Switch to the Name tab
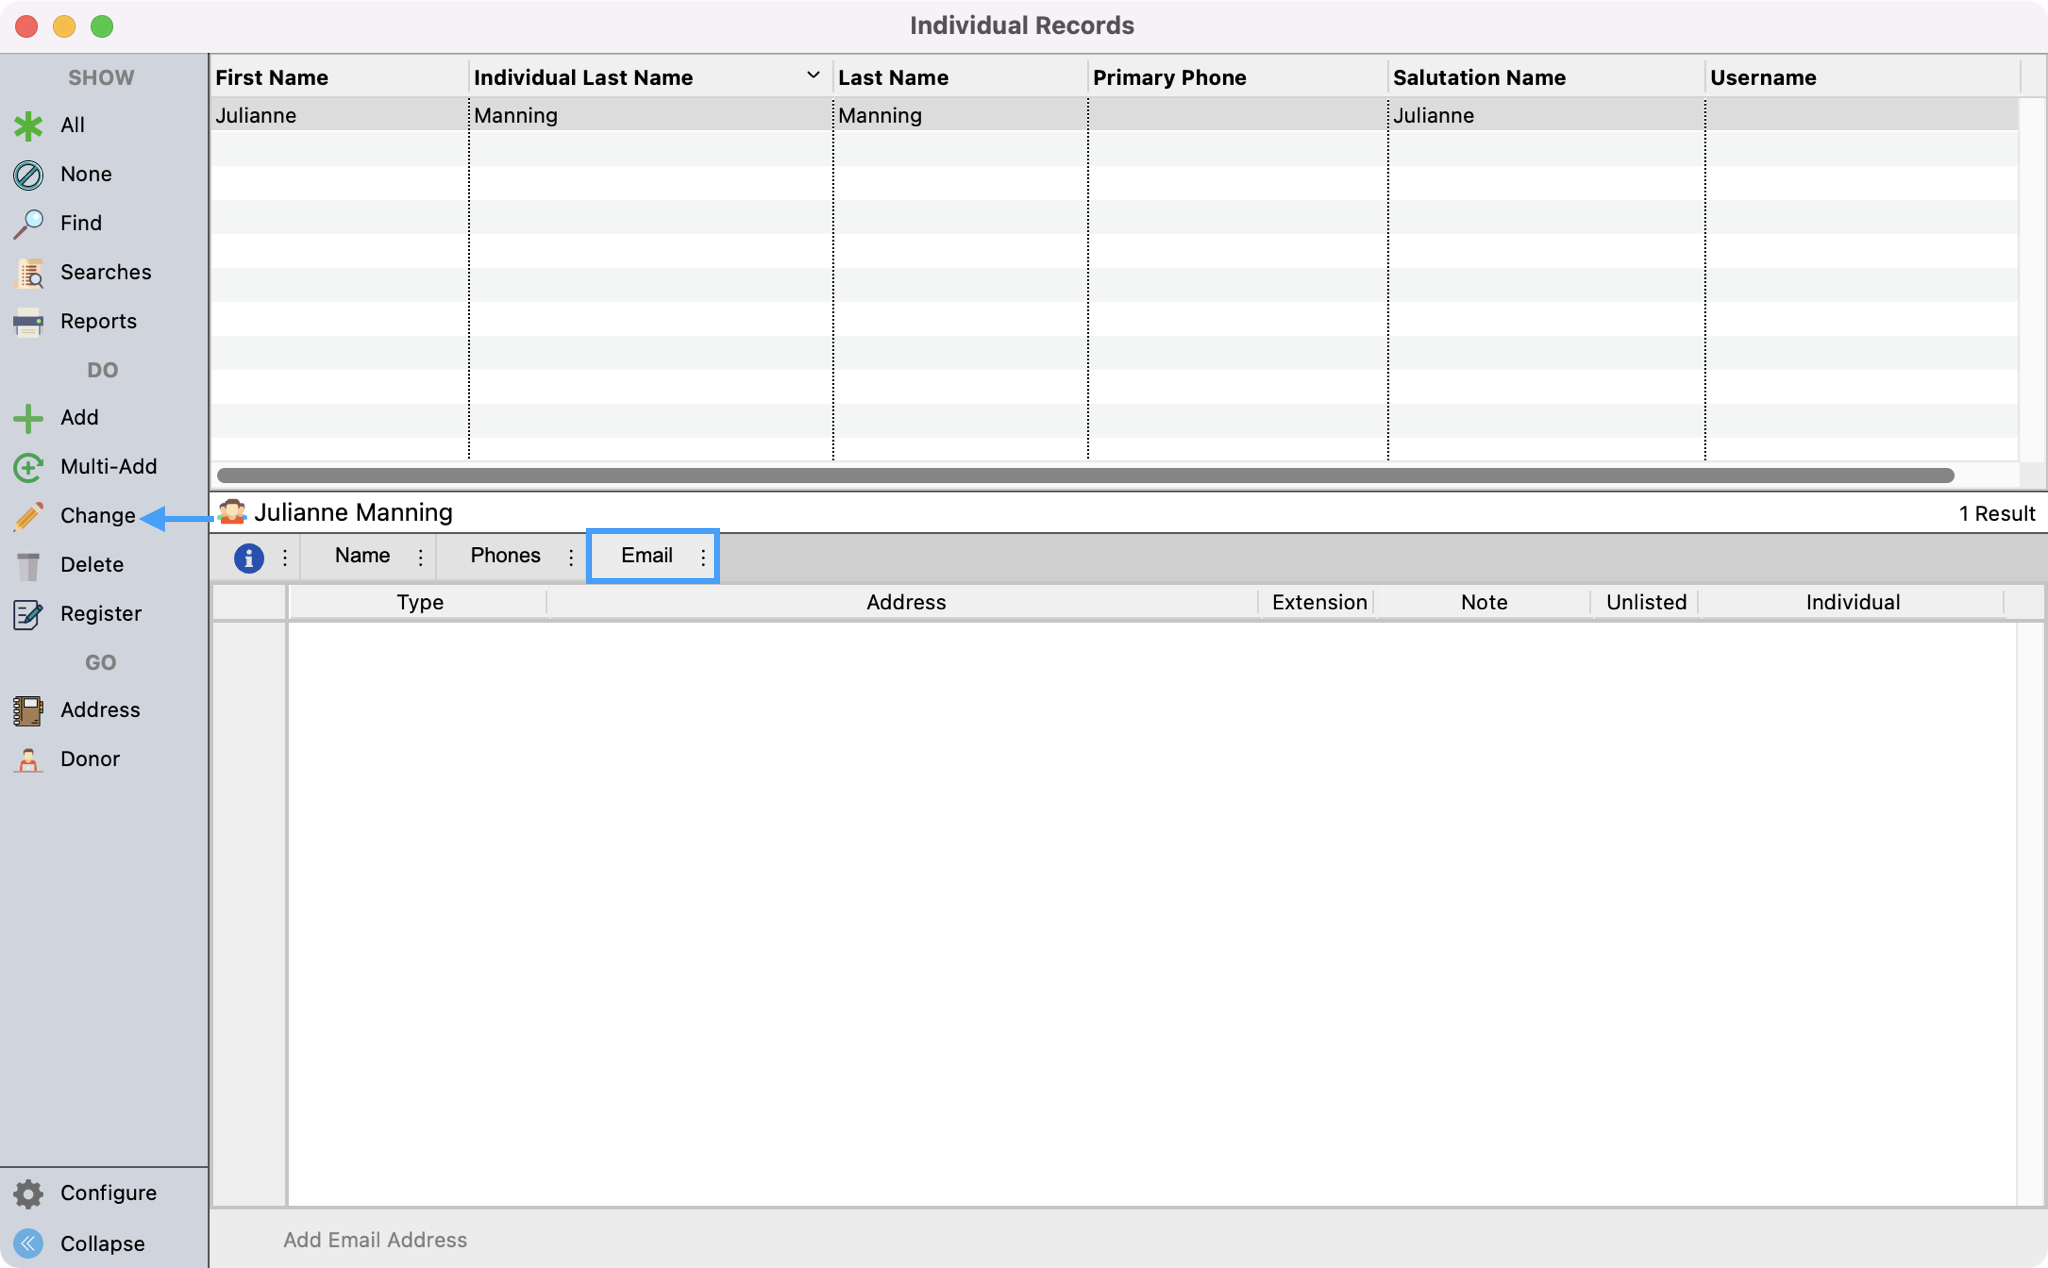This screenshot has width=2048, height=1268. [x=362, y=556]
